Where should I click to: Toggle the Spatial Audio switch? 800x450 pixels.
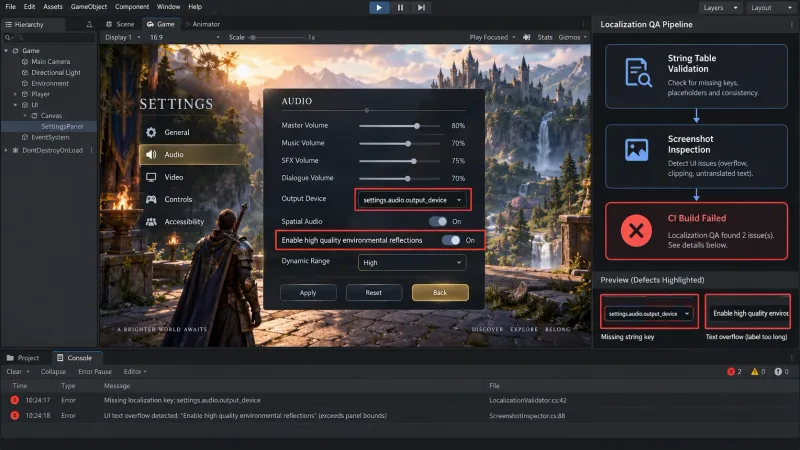click(438, 221)
